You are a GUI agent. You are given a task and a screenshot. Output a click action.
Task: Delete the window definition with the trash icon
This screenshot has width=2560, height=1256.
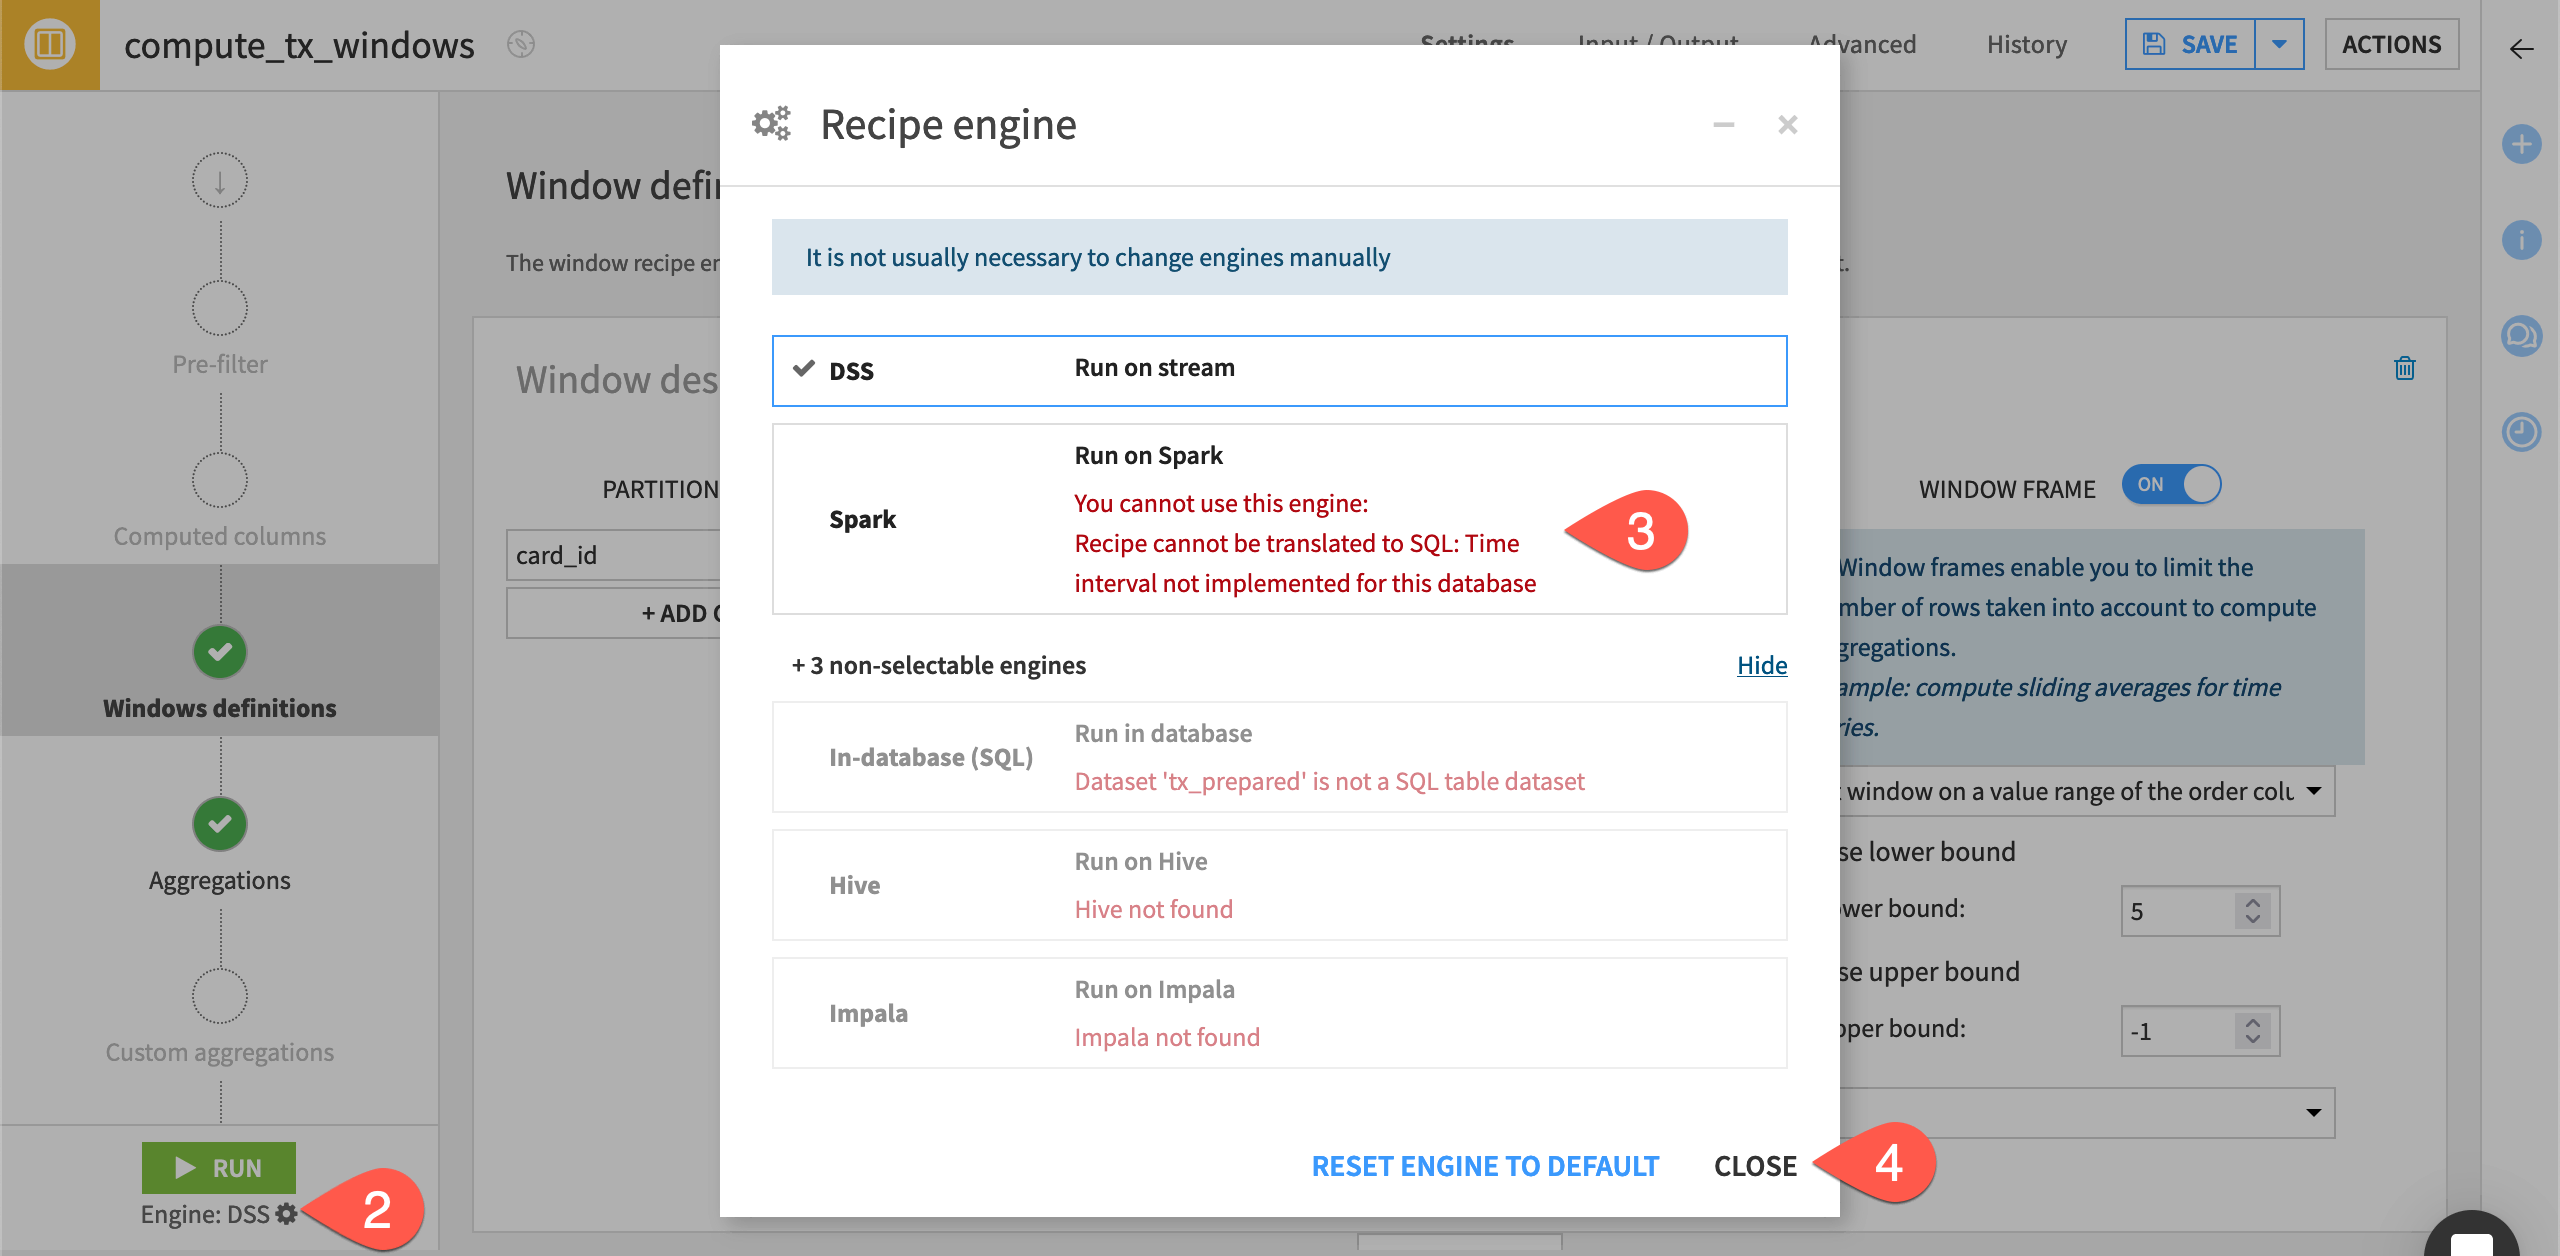click(x=2404, y=368)
